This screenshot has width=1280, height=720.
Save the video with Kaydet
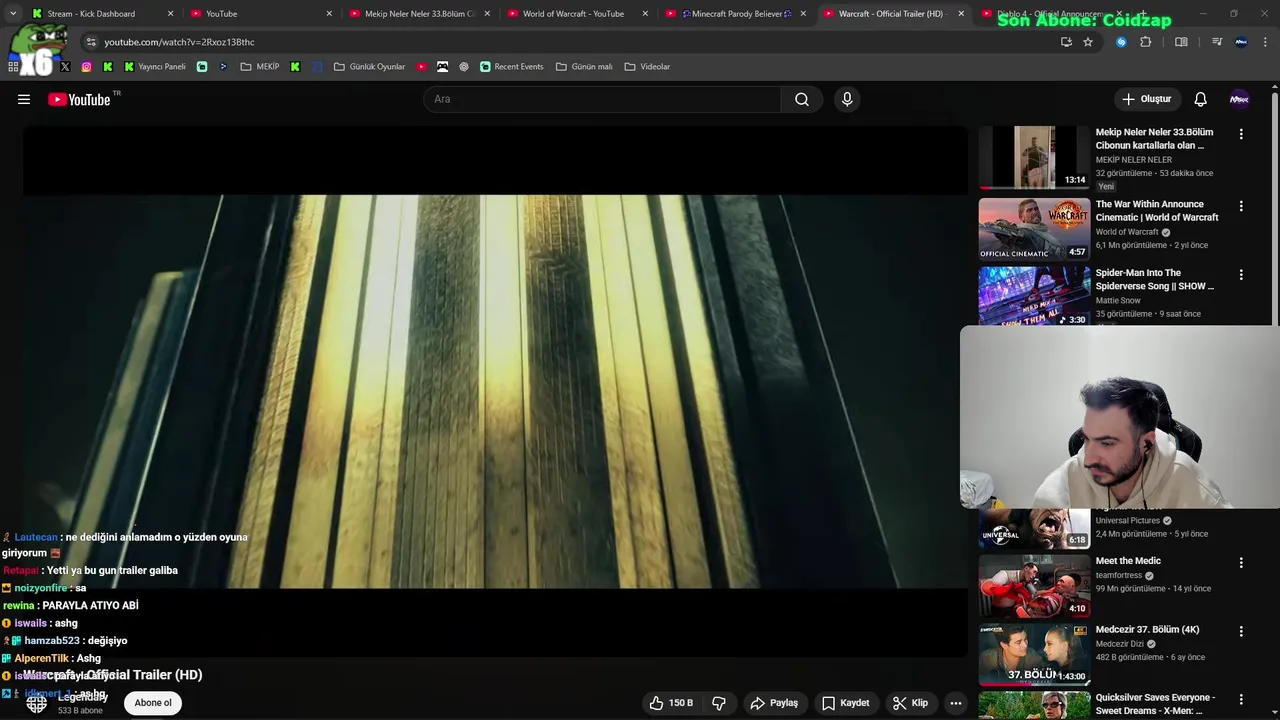pos(845,703)
